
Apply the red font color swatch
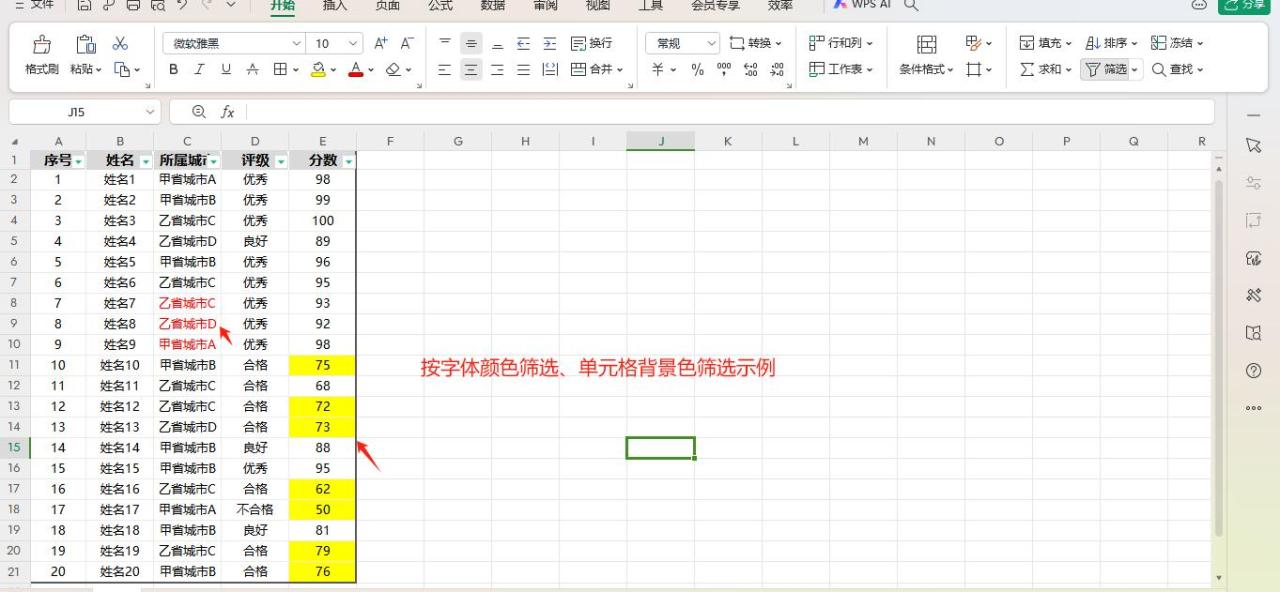pos(355,70)
